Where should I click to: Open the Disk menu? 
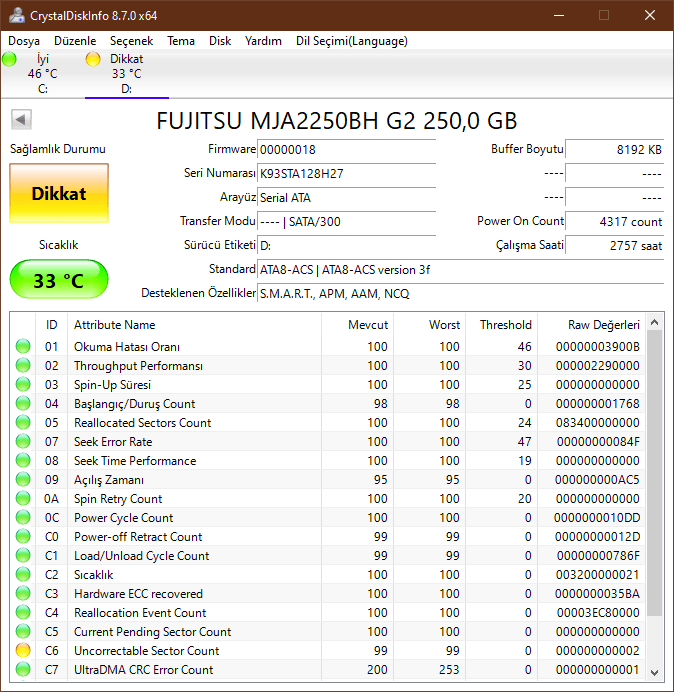[220, 41]
